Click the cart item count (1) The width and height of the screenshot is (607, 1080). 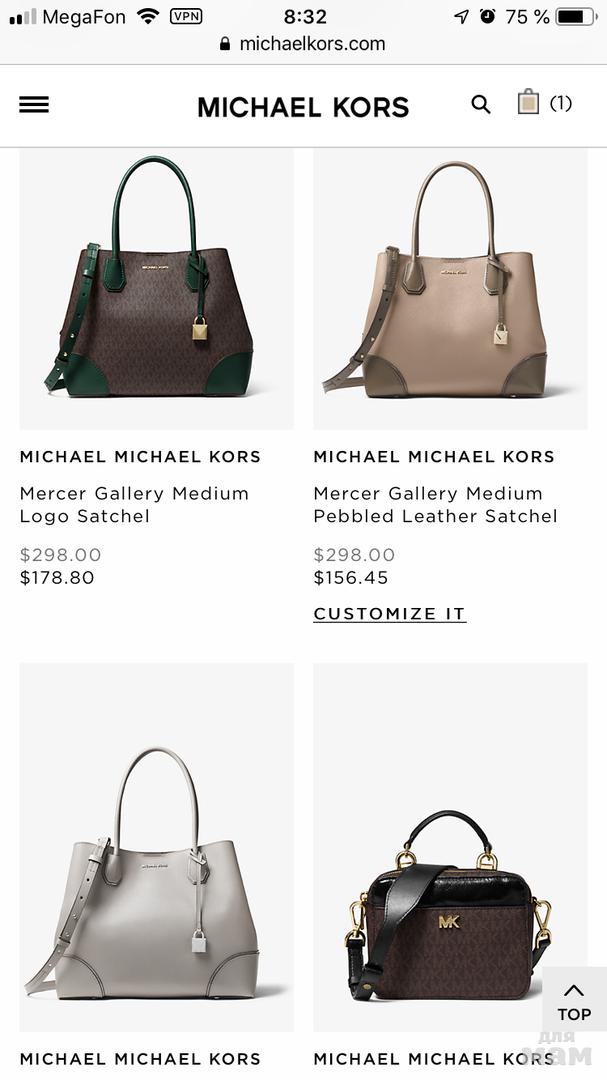[x=561, y=103]
